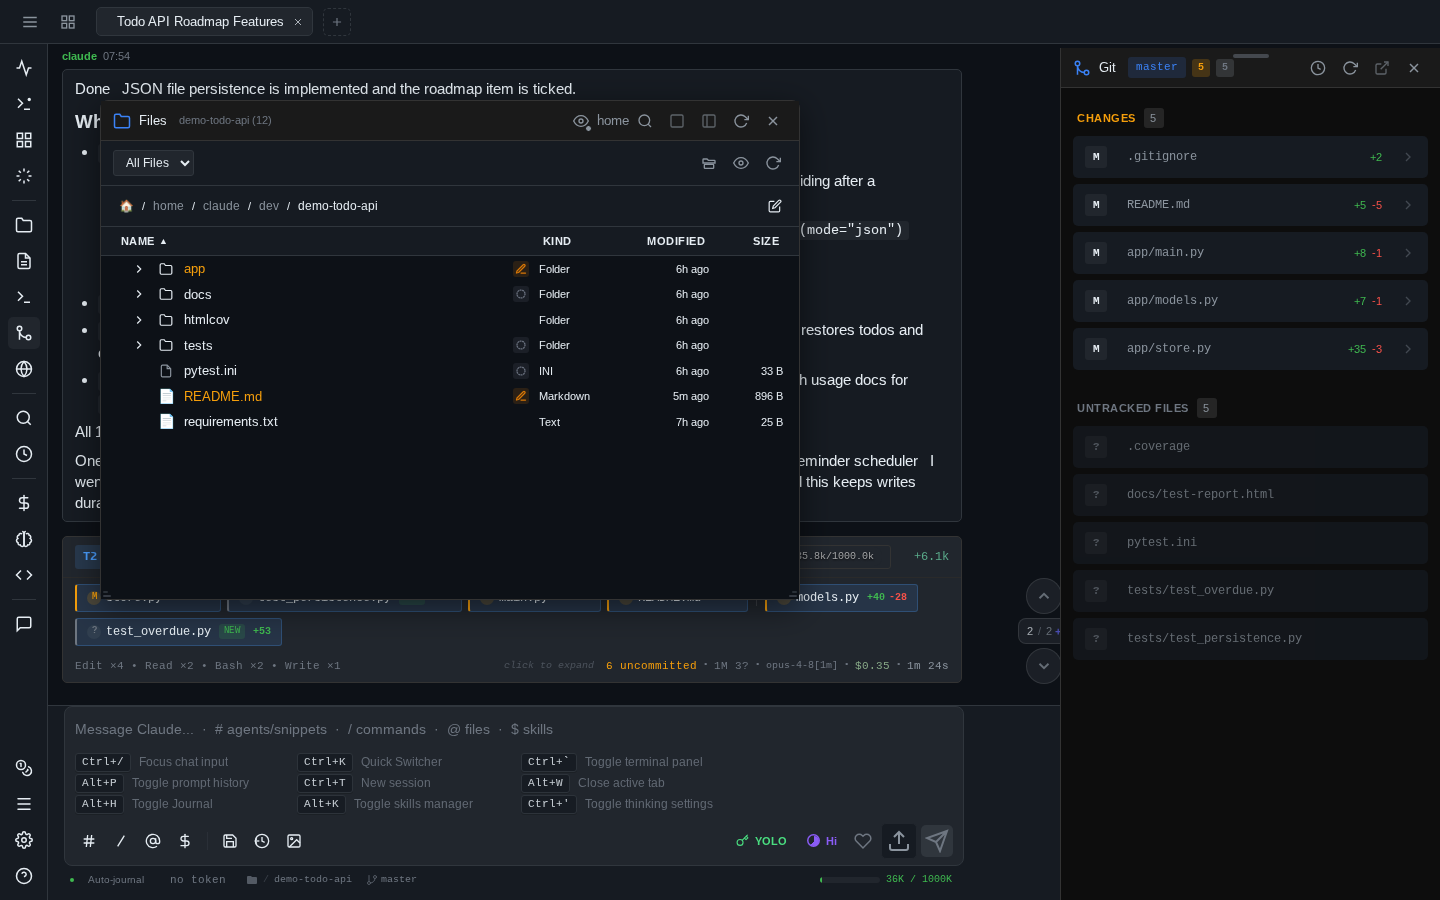This screenshot has height=900, width=1440.
Task: Open the globe browser icon in sidebar
Action: (24, 369)
